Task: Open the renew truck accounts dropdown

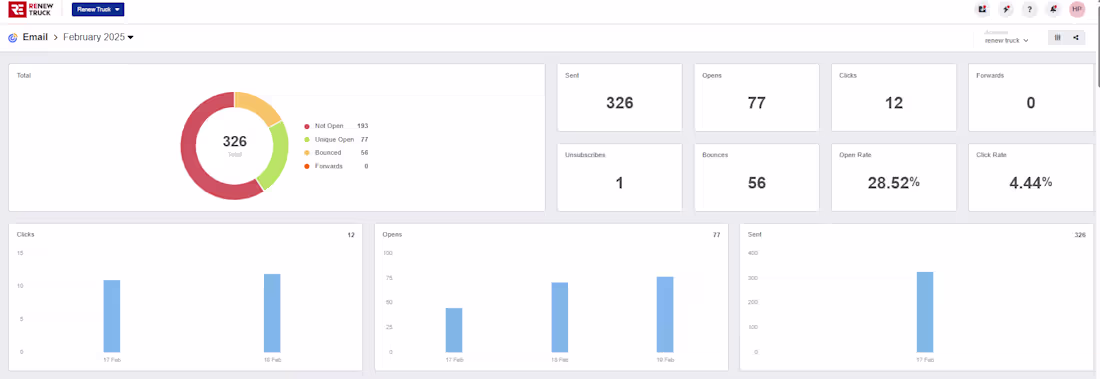Action: (x=1007, y=40)
